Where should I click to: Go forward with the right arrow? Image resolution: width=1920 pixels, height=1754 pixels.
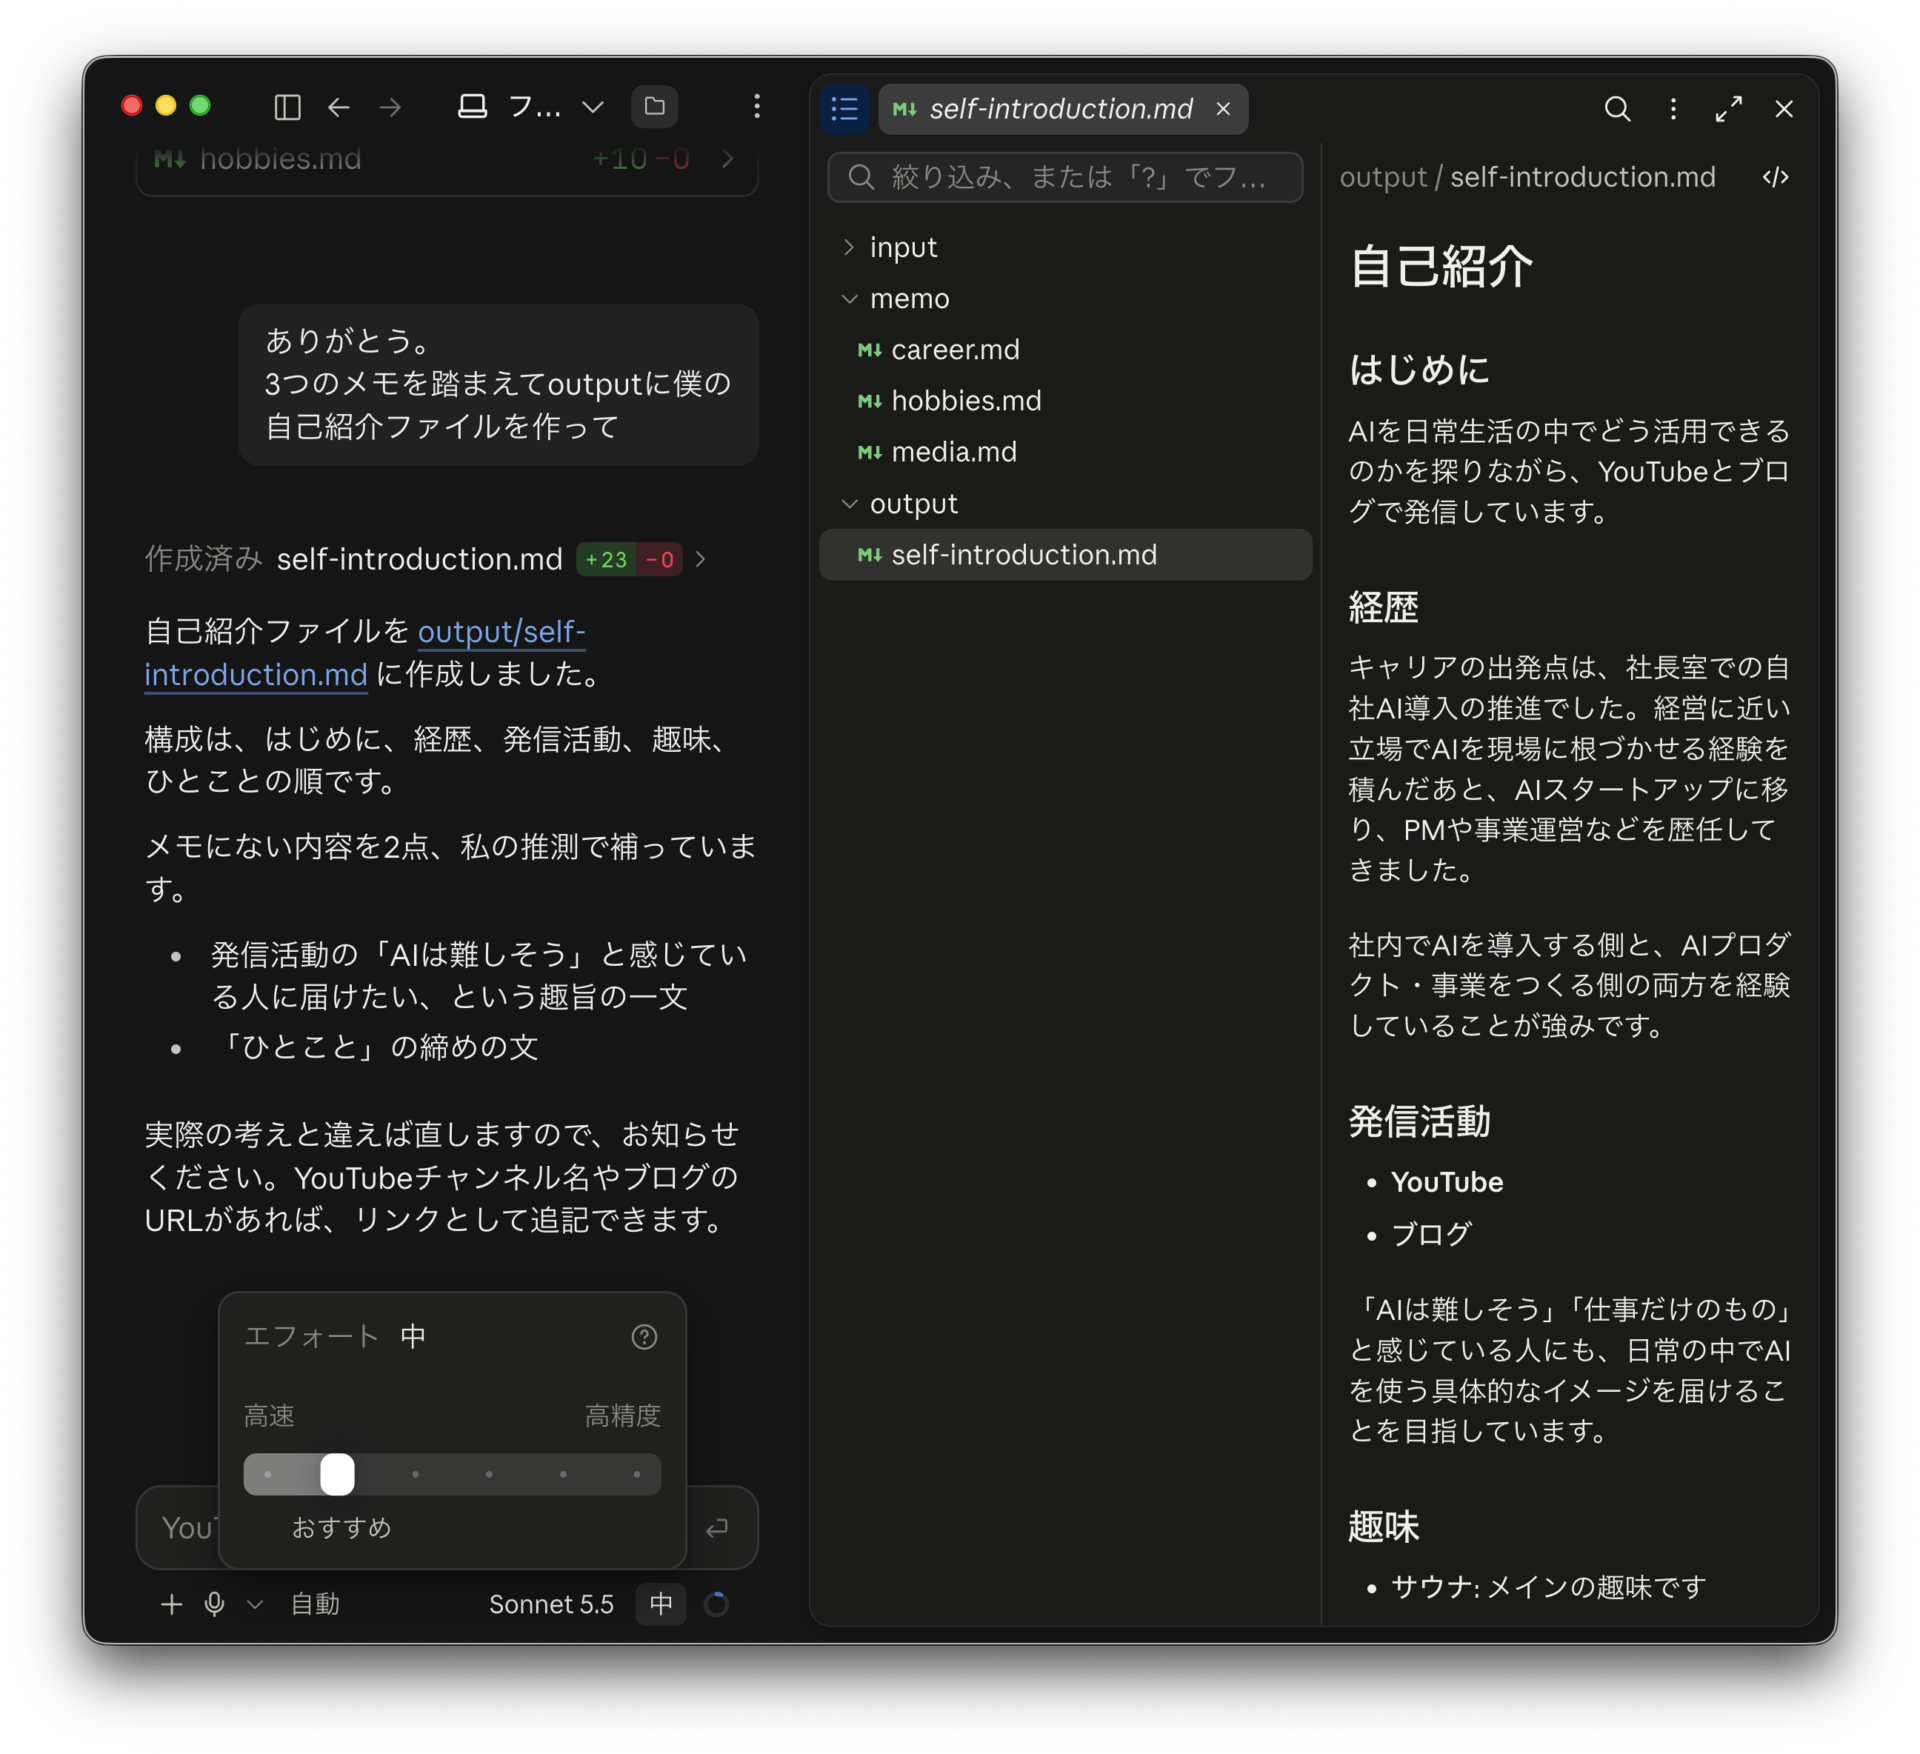(x=391, y=107)
